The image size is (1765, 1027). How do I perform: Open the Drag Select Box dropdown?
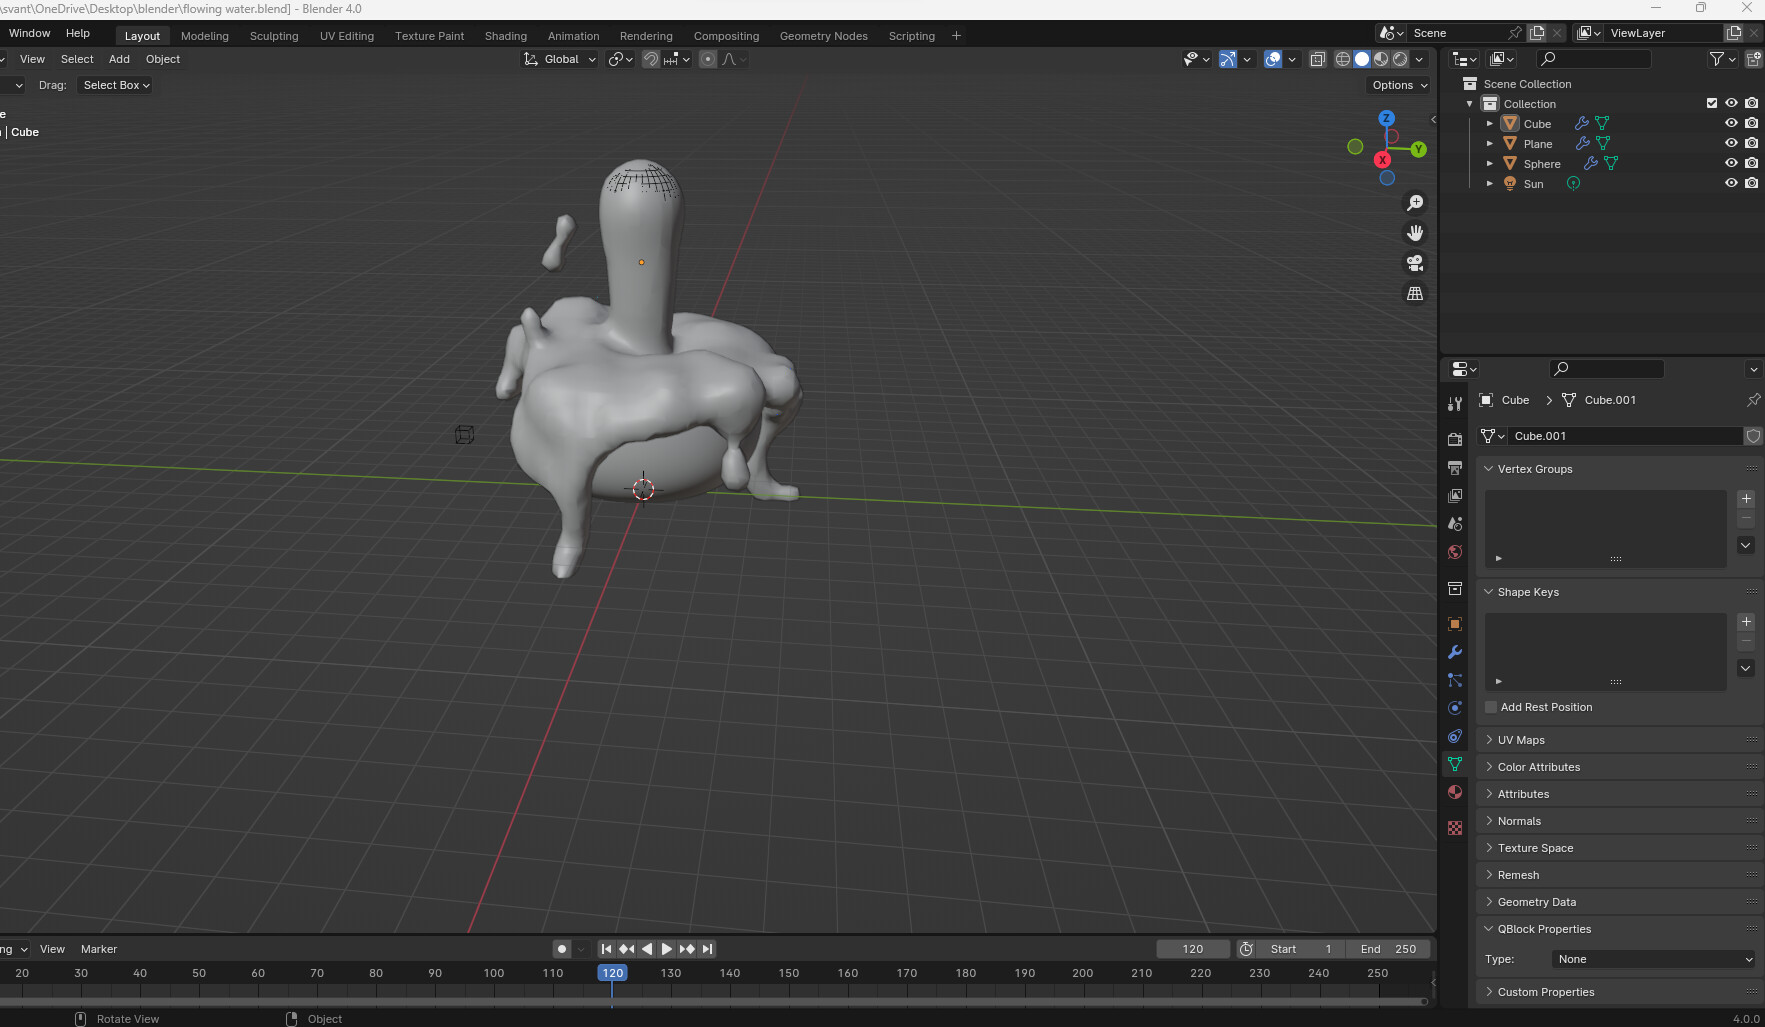116,85
